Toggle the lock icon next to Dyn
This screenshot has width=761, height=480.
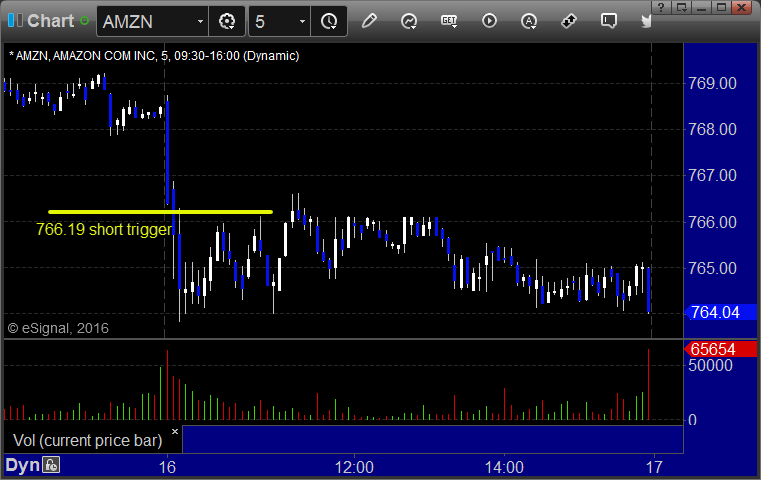pyautogui.click(x=50, y=465)
